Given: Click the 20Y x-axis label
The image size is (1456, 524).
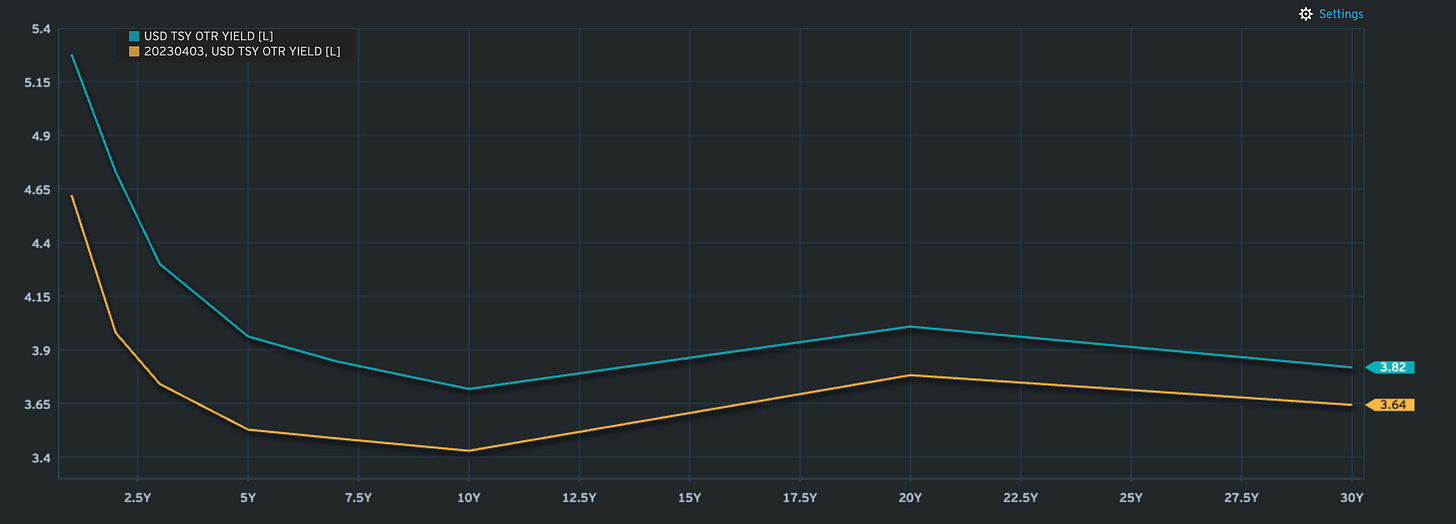Looking at the screenshot, I should [910, 497].
